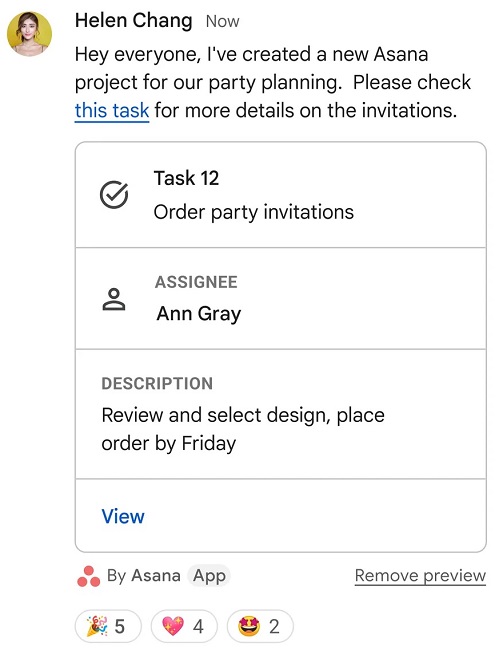Click the party popper emoji icon
The image size is (499, 650).
click(x=97, y=626)
